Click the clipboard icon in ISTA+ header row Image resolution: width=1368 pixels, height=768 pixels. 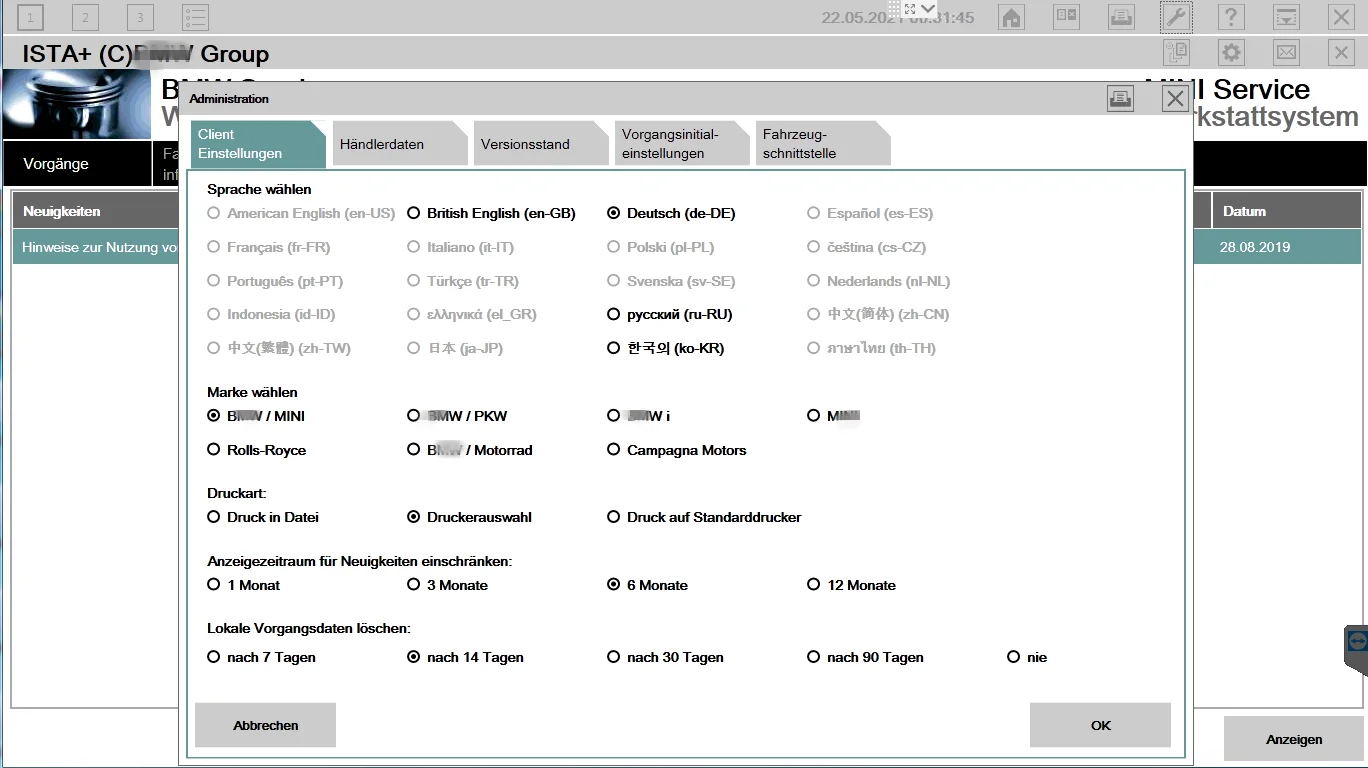[1176, 53]
